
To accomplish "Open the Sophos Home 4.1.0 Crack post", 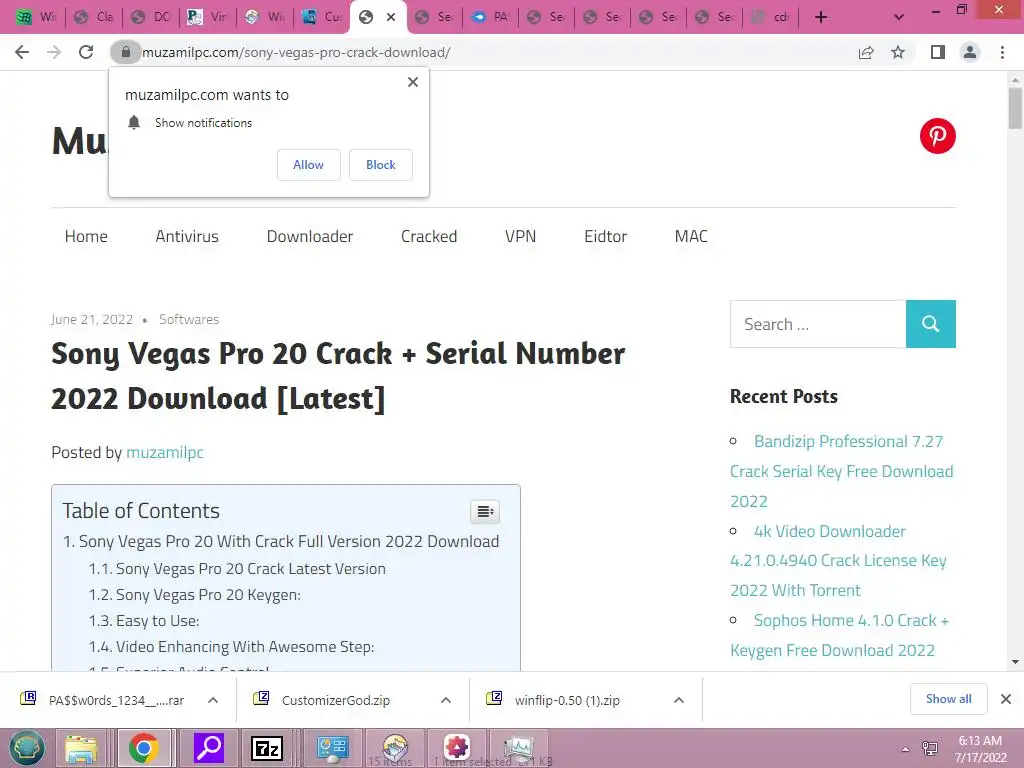I will (840, 635).
